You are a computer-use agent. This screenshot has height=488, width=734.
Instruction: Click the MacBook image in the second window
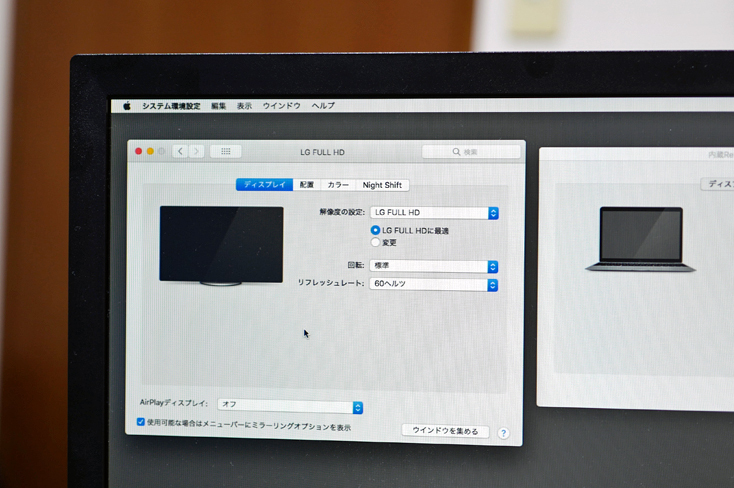coord(640,239)
